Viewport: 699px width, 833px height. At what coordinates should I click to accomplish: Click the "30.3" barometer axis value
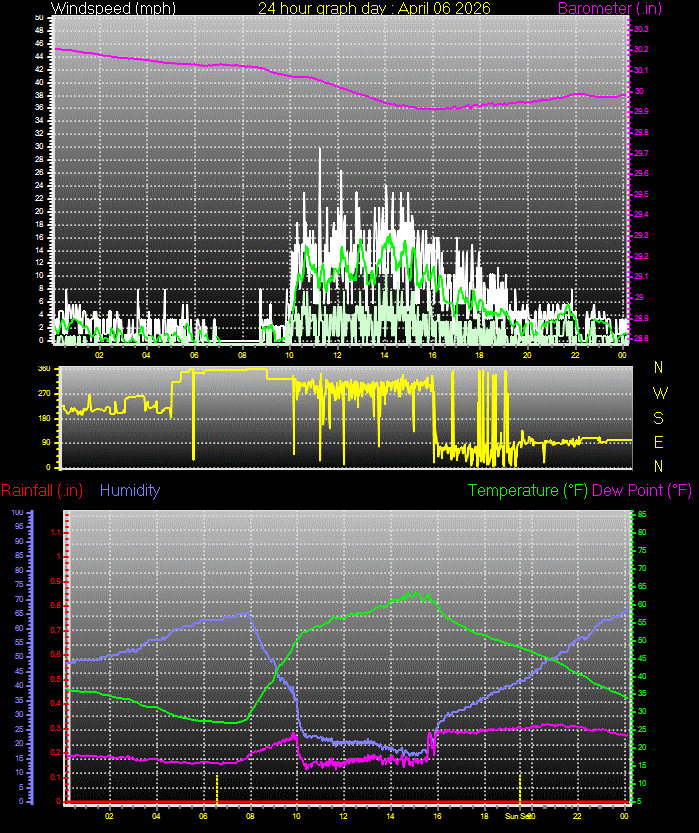pyautogui.click(x=641, y=29)
